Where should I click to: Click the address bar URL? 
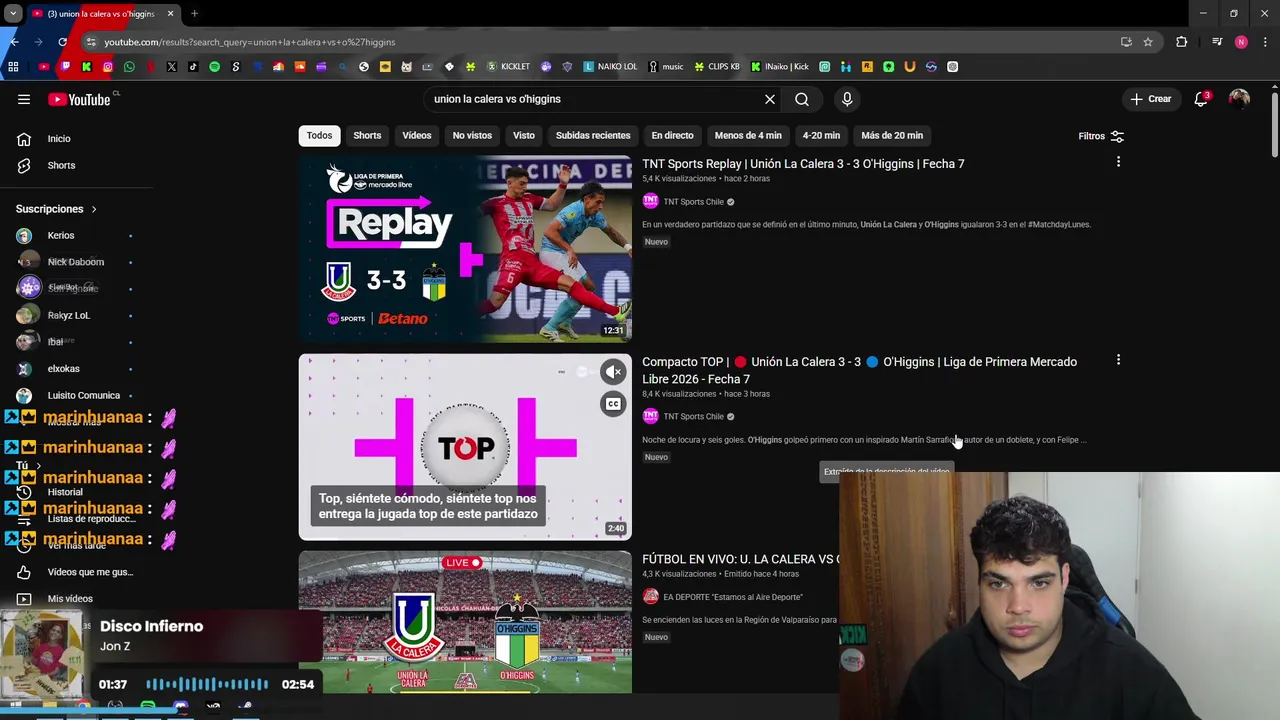point(250,42)
